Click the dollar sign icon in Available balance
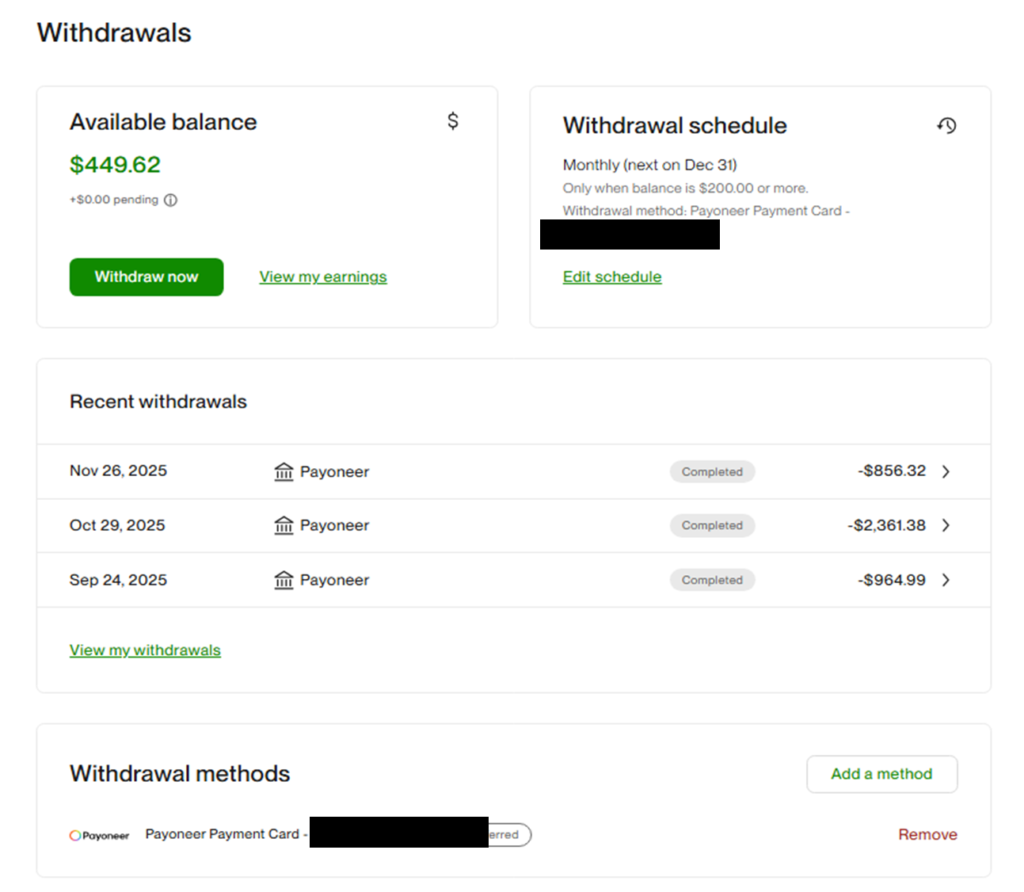1024x892 pixels. click(453, 122)
